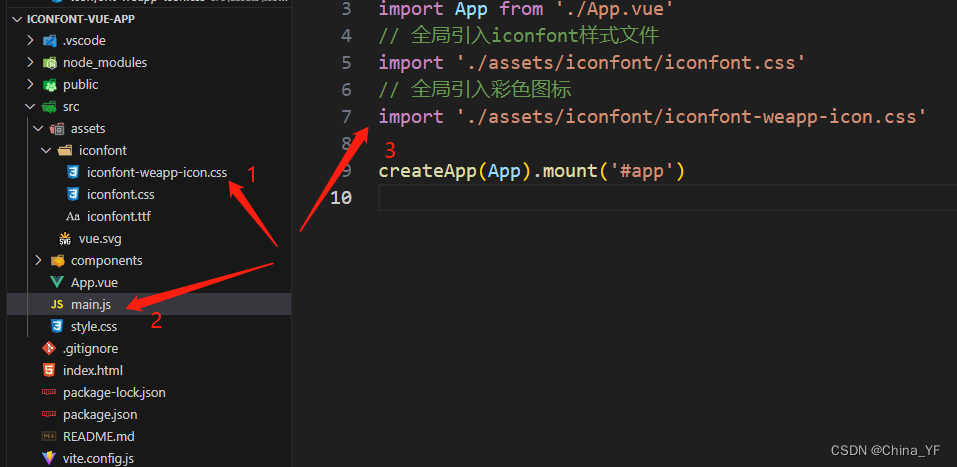Expand the public folder chevron

coord(30,85)
